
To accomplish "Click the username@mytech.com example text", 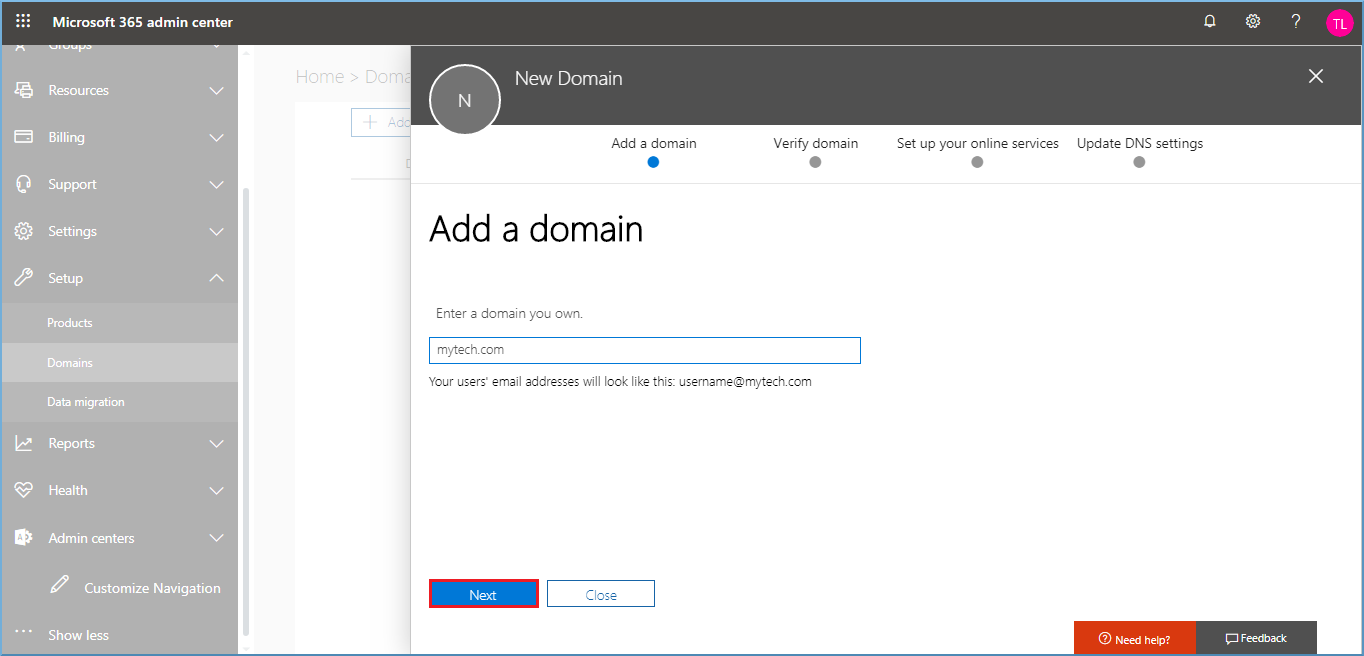I will click(745, 382).
